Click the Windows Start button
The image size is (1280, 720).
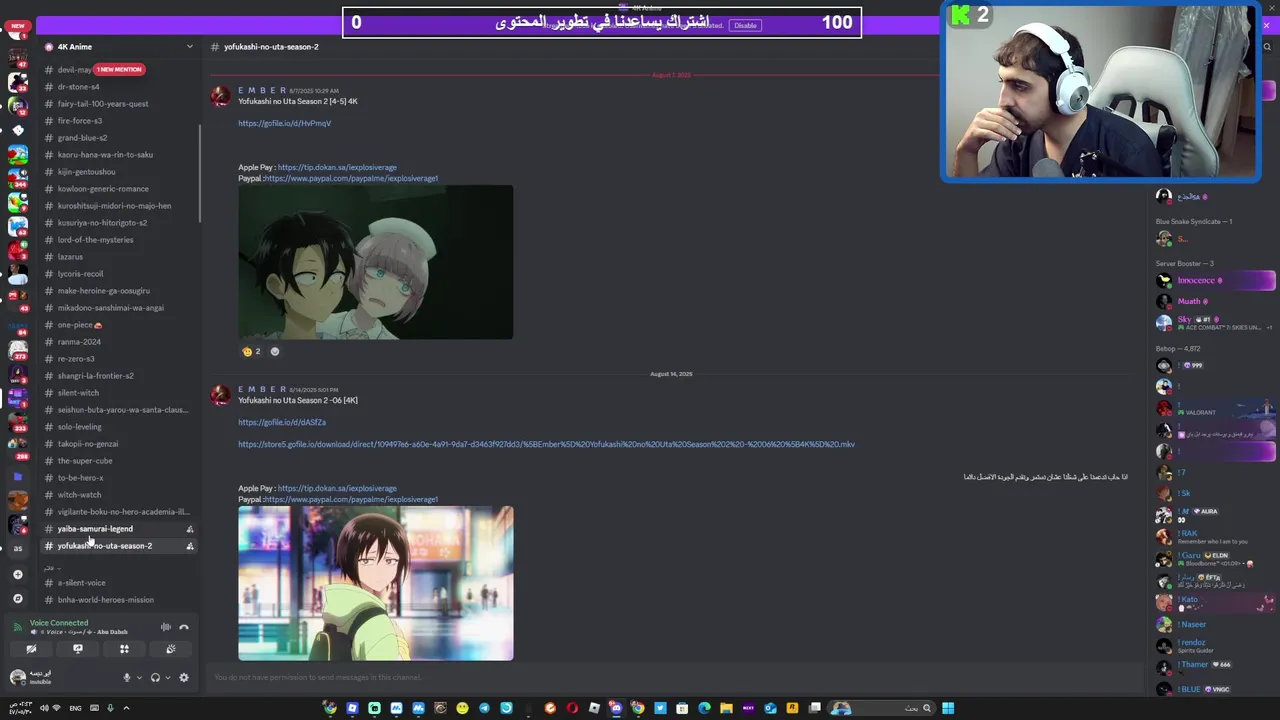947,708
